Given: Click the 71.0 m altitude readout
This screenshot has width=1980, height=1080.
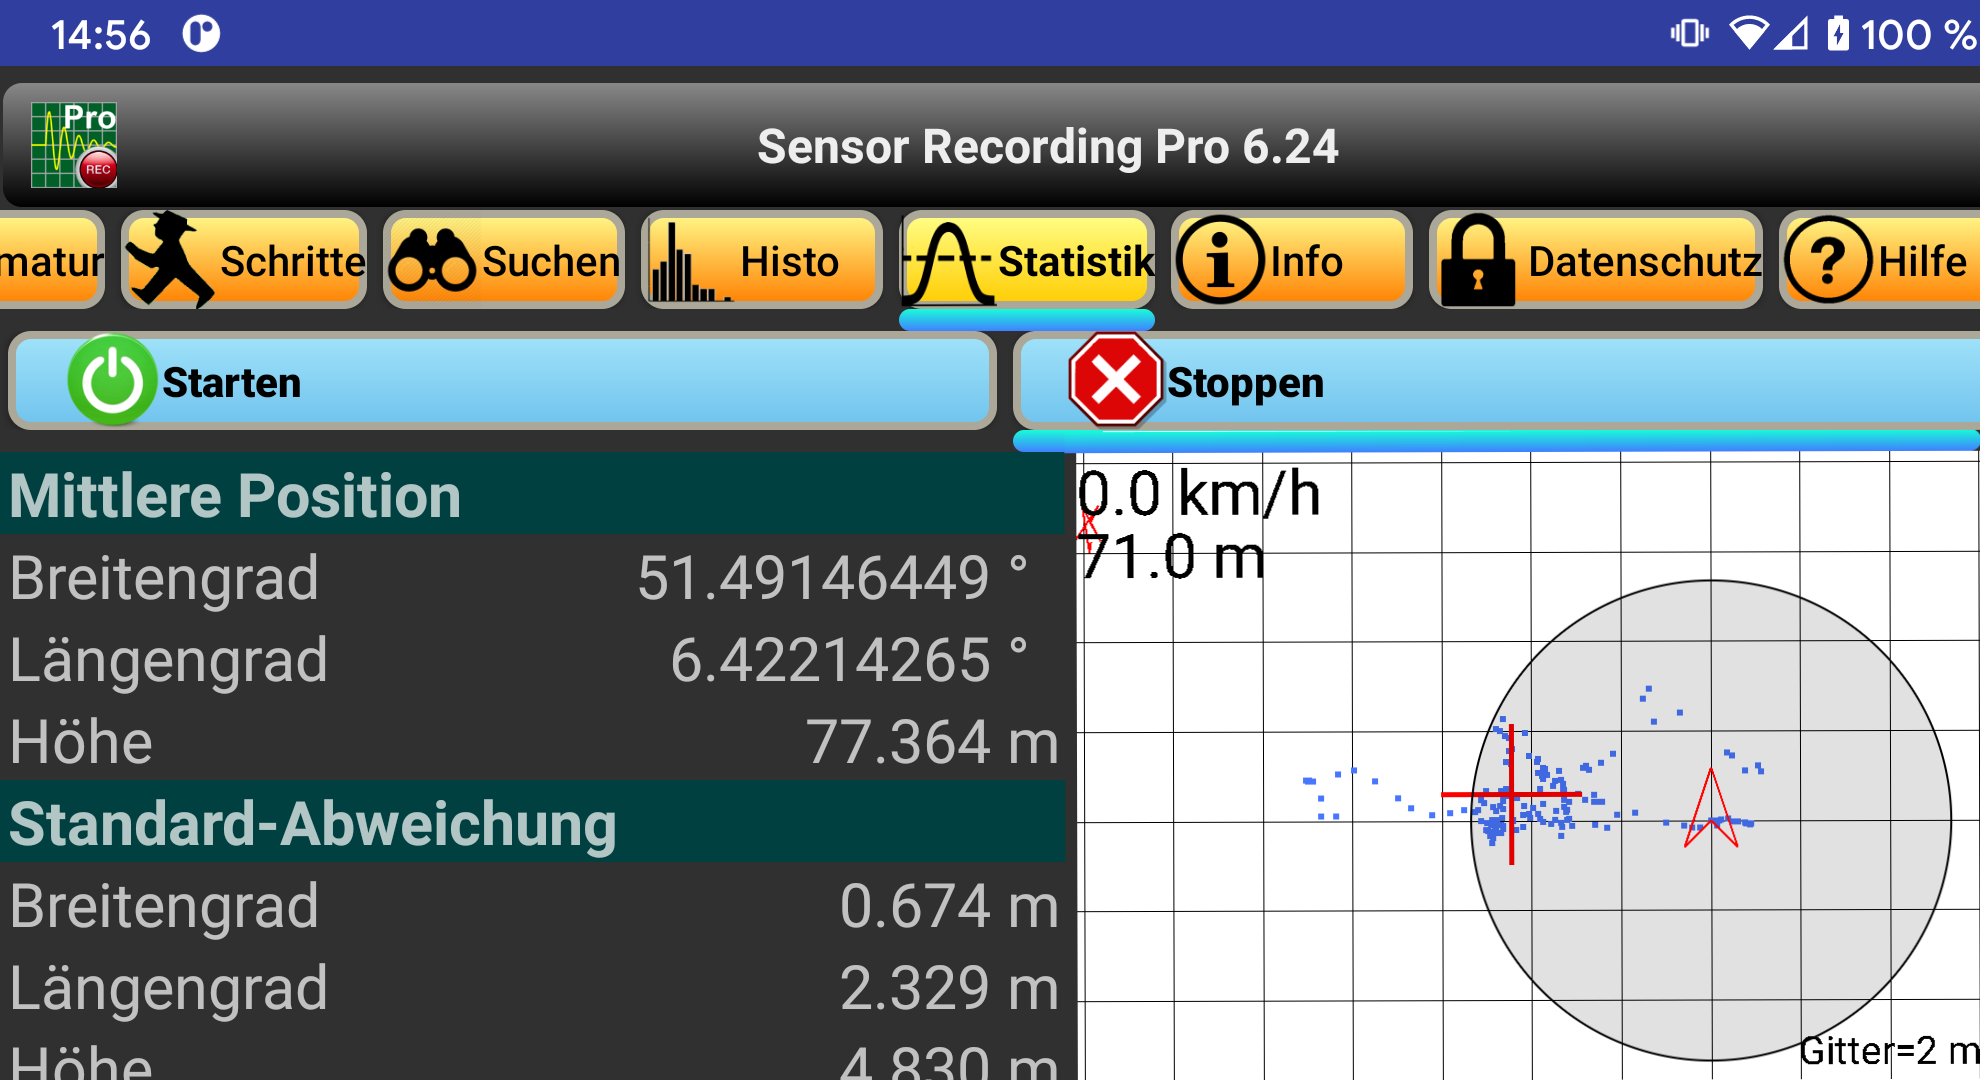Looking at the screenshot, I should pos(1172,556).
